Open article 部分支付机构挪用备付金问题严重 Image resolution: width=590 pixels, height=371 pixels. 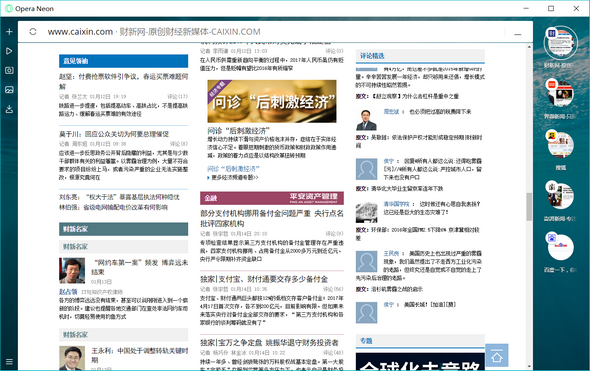click(272, 218)
